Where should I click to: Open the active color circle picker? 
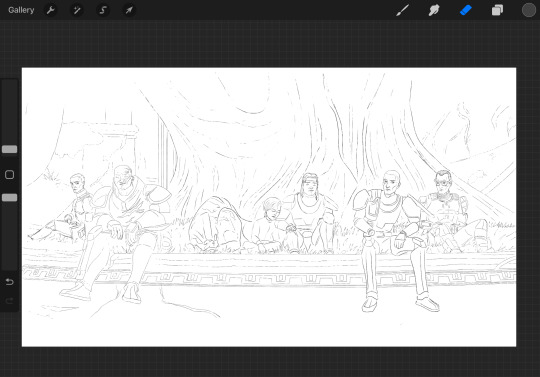[529, 10]
